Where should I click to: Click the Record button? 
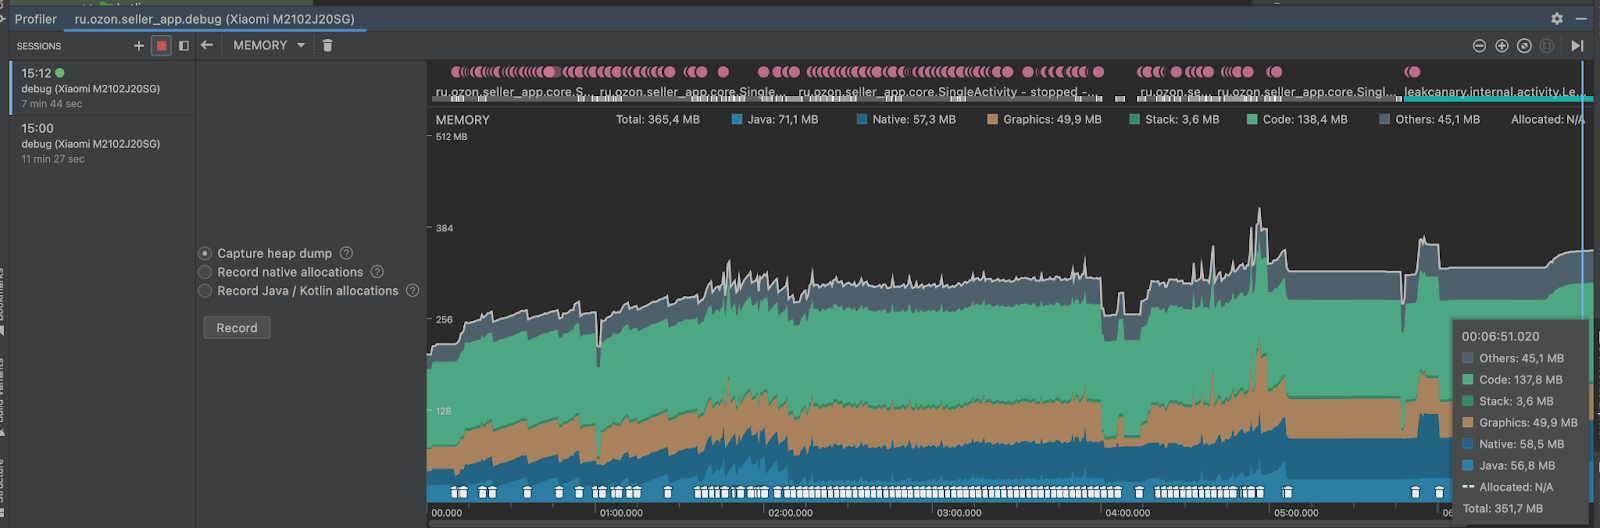click(237, 328)
